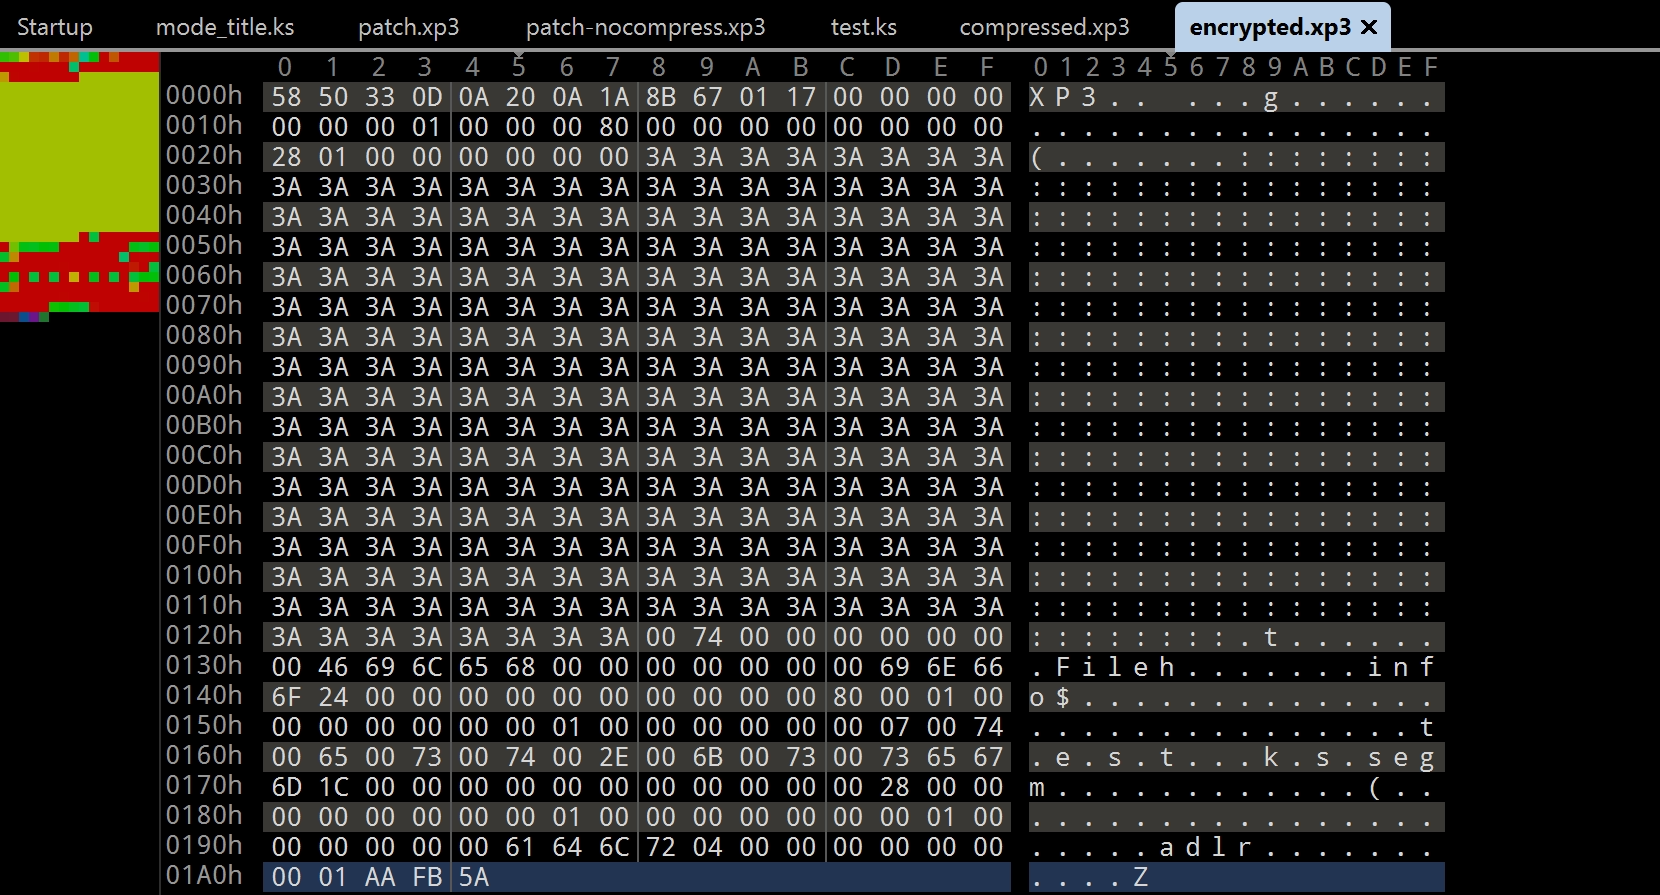The image size is (1660, 895).
Task: Open the mode_title.ks tab
Action: coord(225,27)
